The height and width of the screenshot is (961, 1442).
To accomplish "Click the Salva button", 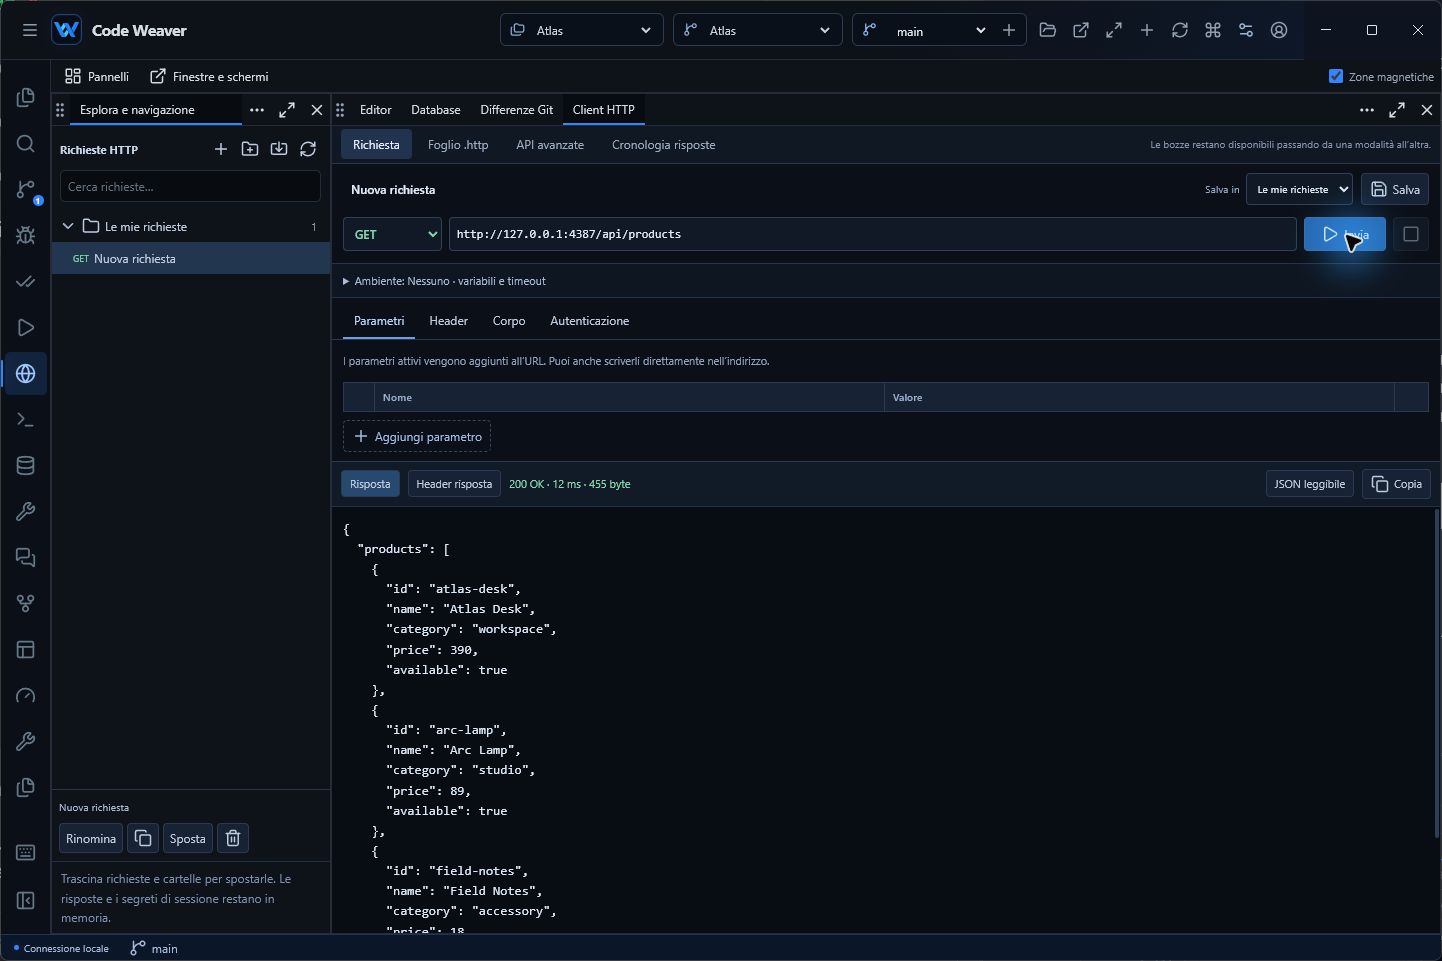I will tap(1395, 189).
